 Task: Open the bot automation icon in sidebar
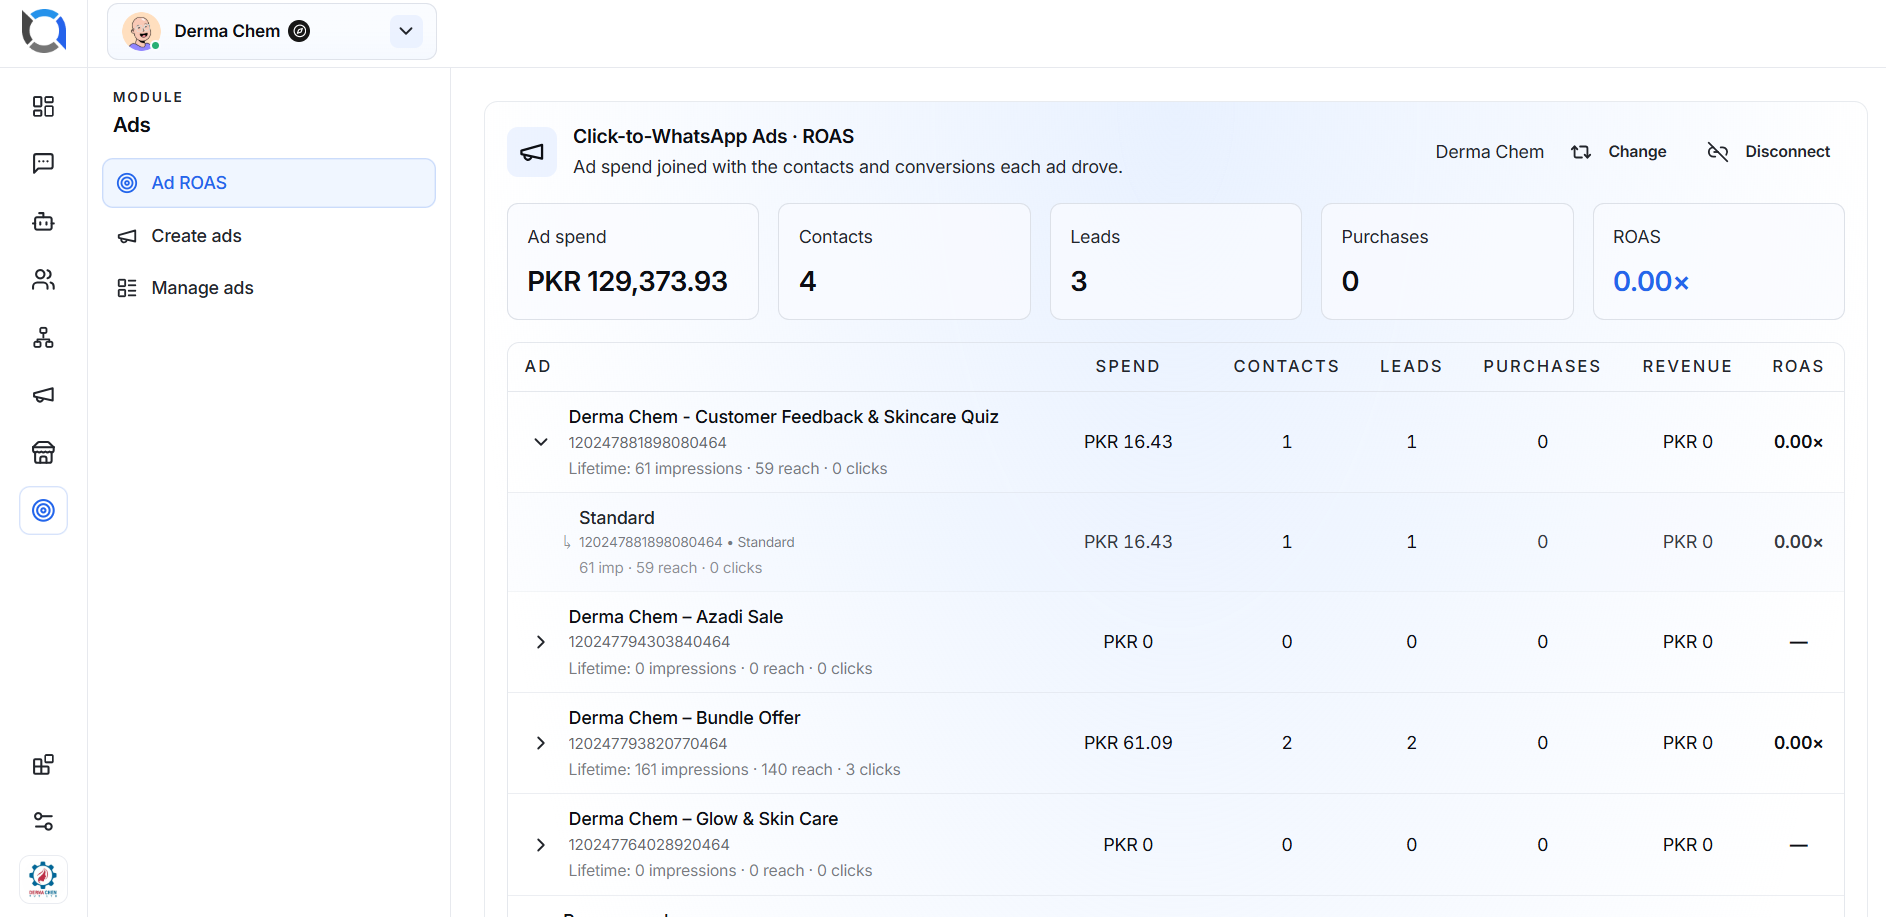point(43,221)
